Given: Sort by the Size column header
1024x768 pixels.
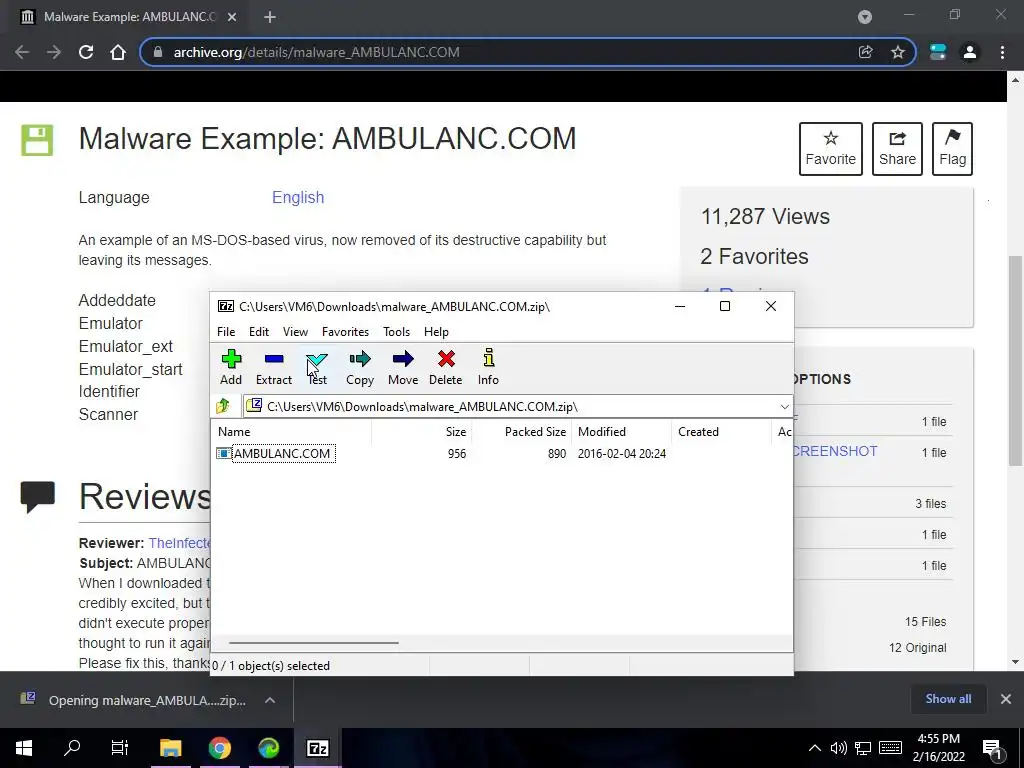Looking at the screenshot, I should click(422, 432).
